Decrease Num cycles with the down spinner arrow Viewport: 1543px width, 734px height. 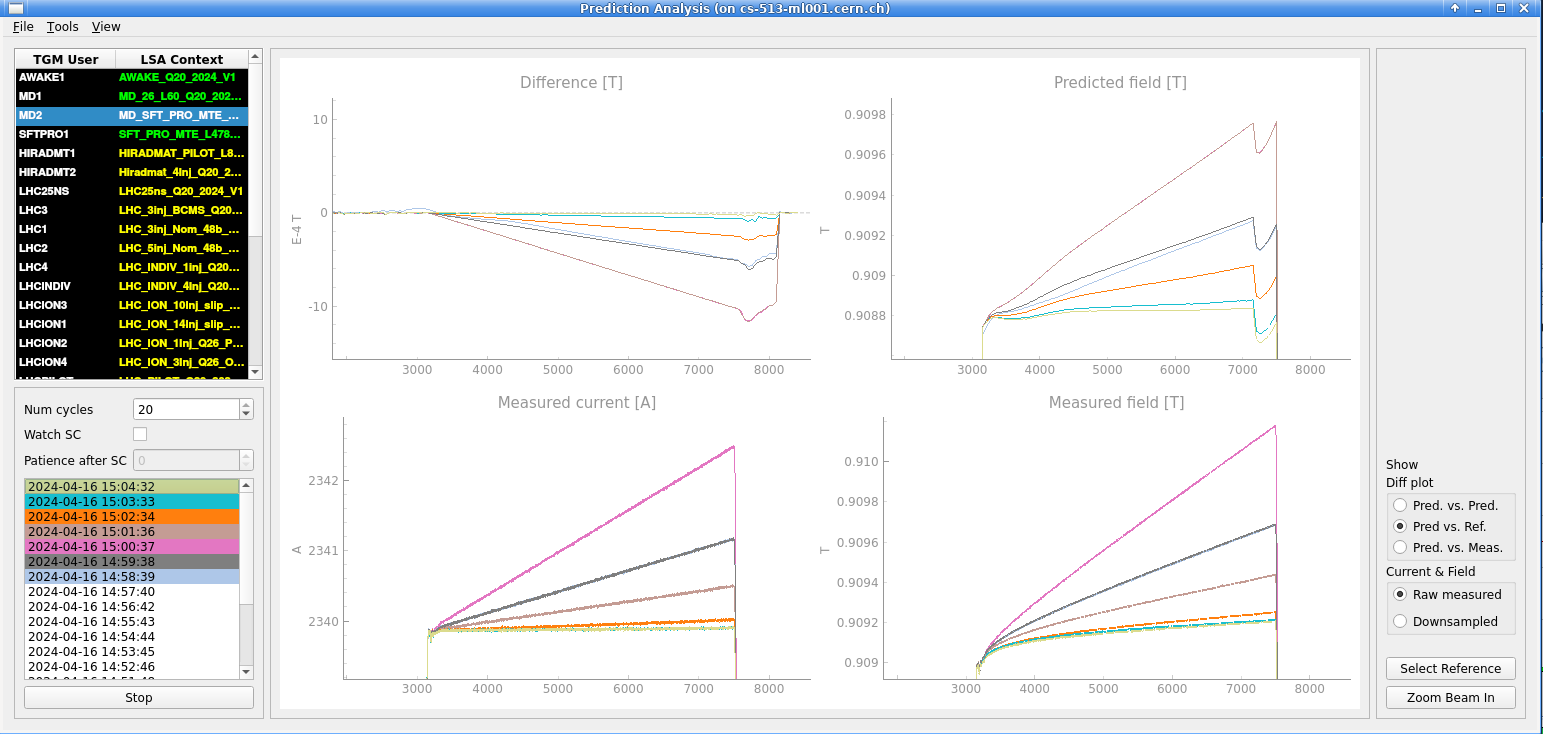click(246, 414)
